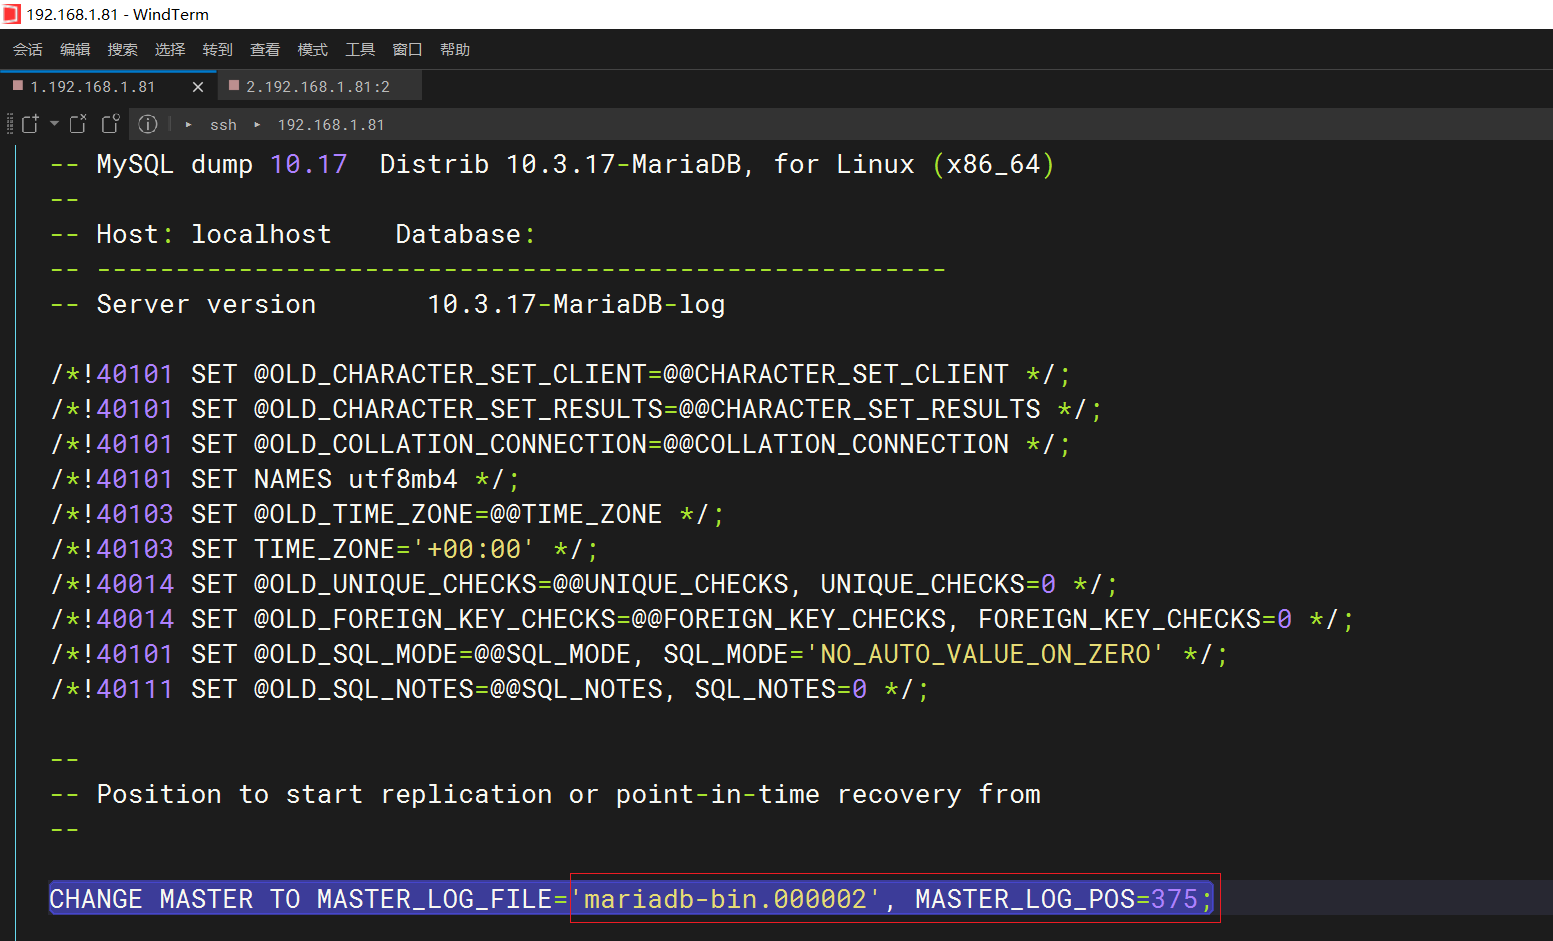Open the 转到 menu
1553x941 pixels.
(217, 49)
